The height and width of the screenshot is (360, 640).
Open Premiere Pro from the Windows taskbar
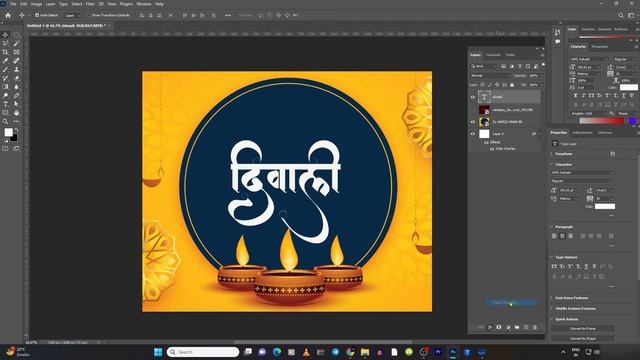coord(438,352)
